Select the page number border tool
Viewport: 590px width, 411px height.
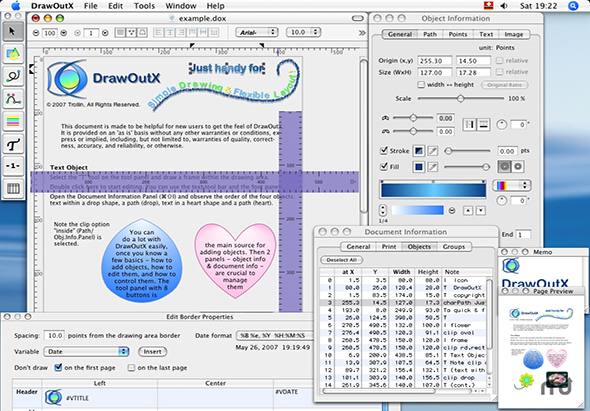pyautogui.click(x=13, y=166)
